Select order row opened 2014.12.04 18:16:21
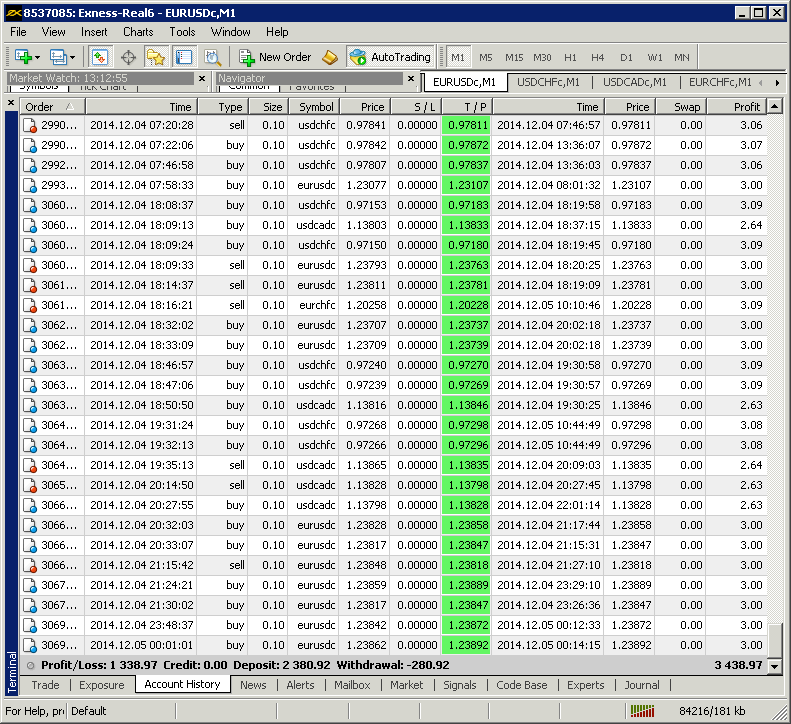This screenshot has height=724, width=791. click(x=393, y=305)
